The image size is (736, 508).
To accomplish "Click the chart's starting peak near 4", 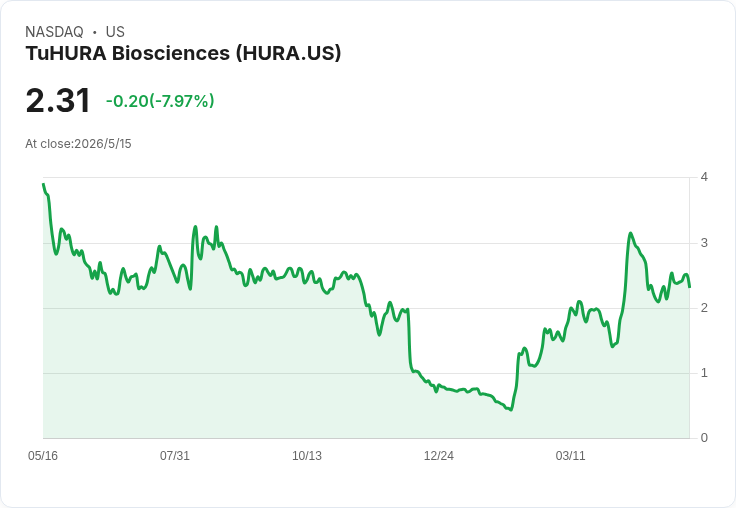I will (x=43, y=184).
